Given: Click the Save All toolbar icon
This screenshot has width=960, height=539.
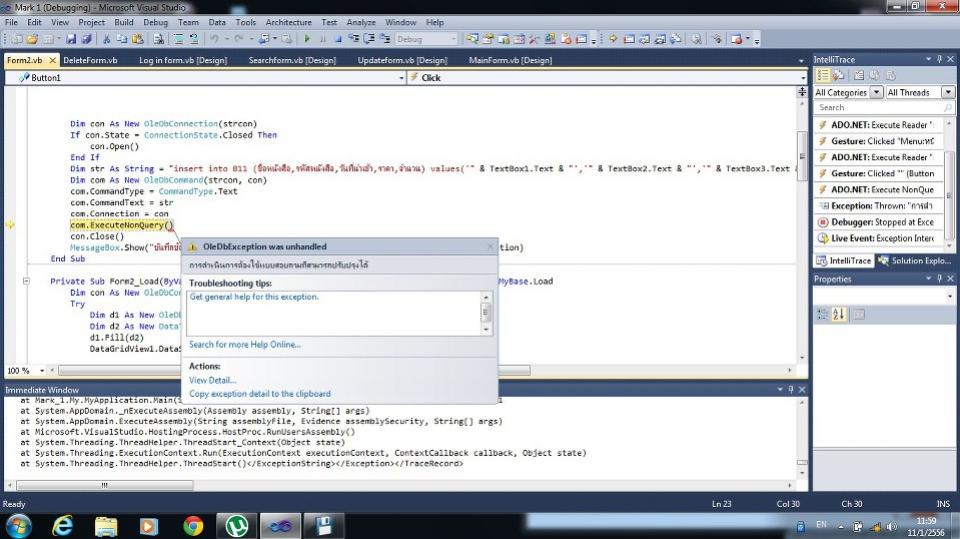Looking at the screenshot, I should click(x=86, y=39).
